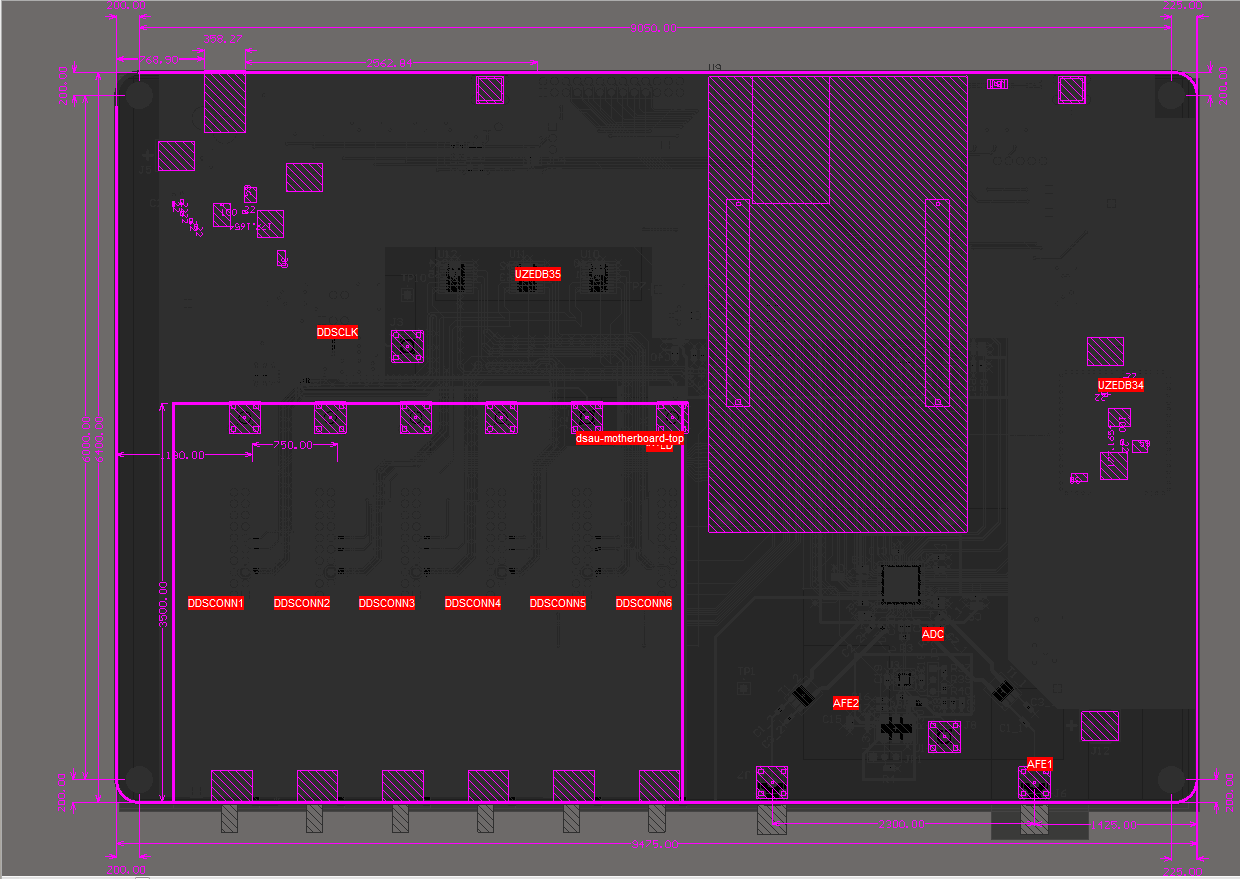The width and height of the screenshot is (1240, 879).
Task: Select the DDSCONN6 label
Action: click(644, 604)
